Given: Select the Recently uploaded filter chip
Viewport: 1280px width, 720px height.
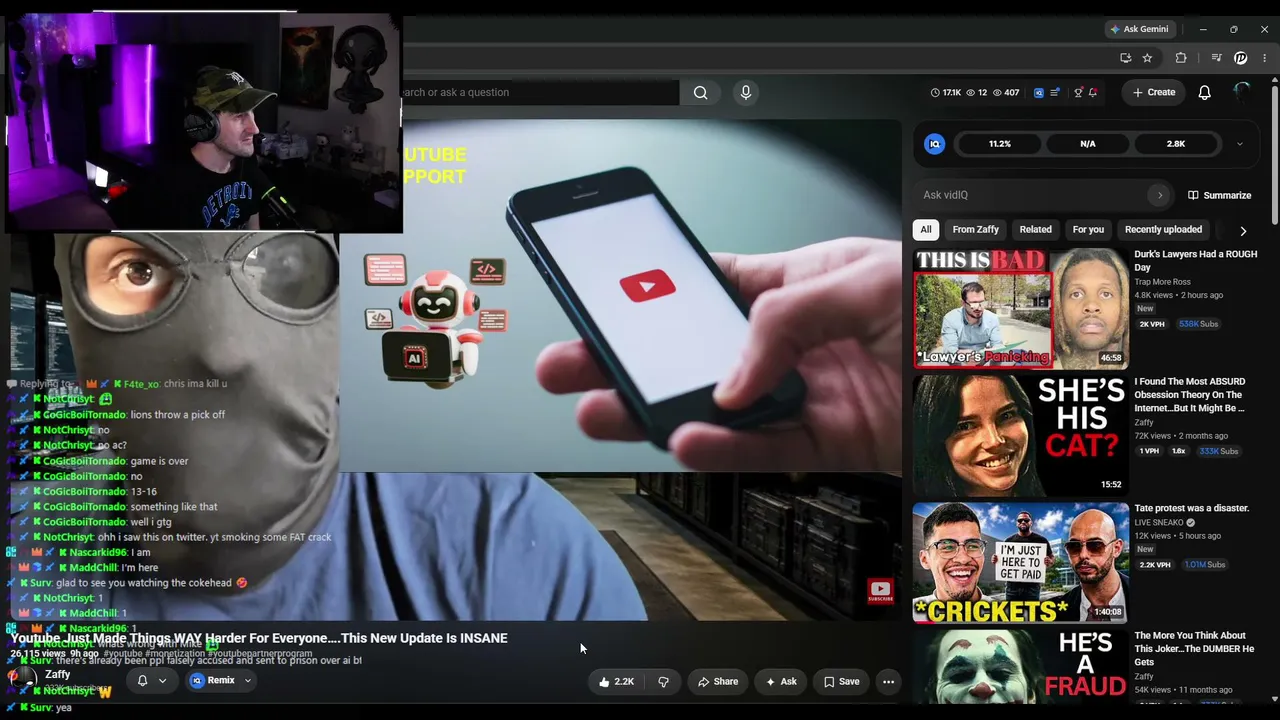Looking at the screenshot, I should pos(1163,230).
